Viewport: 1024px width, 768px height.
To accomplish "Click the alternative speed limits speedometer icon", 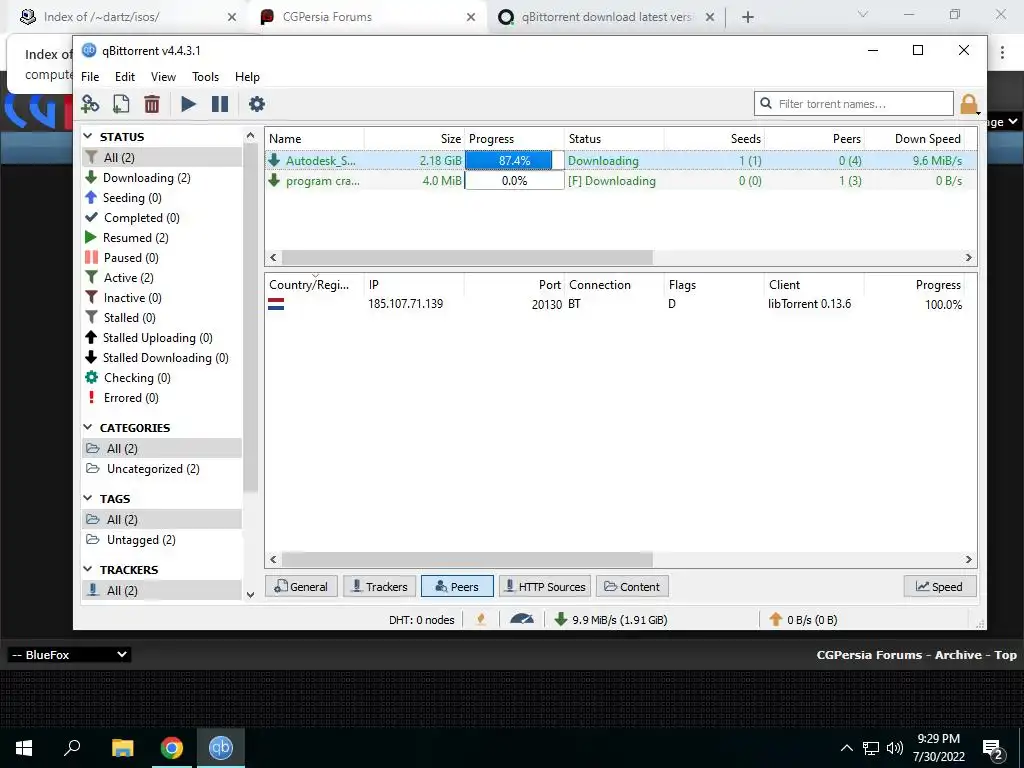I will point(521,619).
